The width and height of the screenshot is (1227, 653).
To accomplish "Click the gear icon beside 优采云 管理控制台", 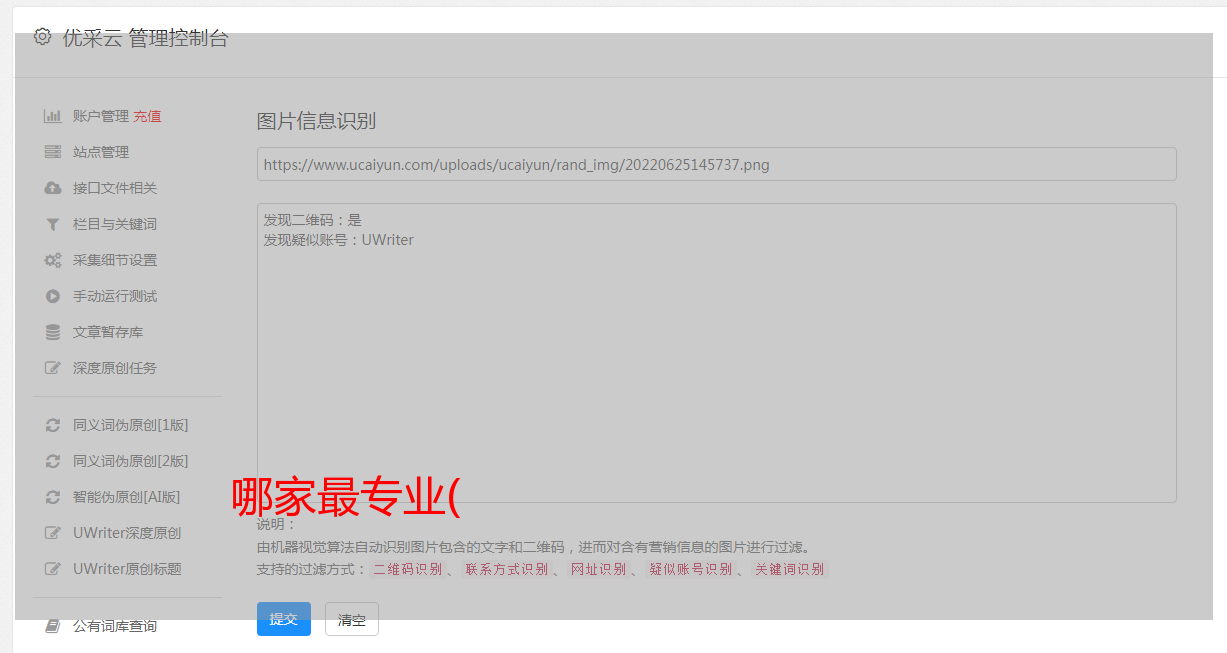I will point(42,37).
